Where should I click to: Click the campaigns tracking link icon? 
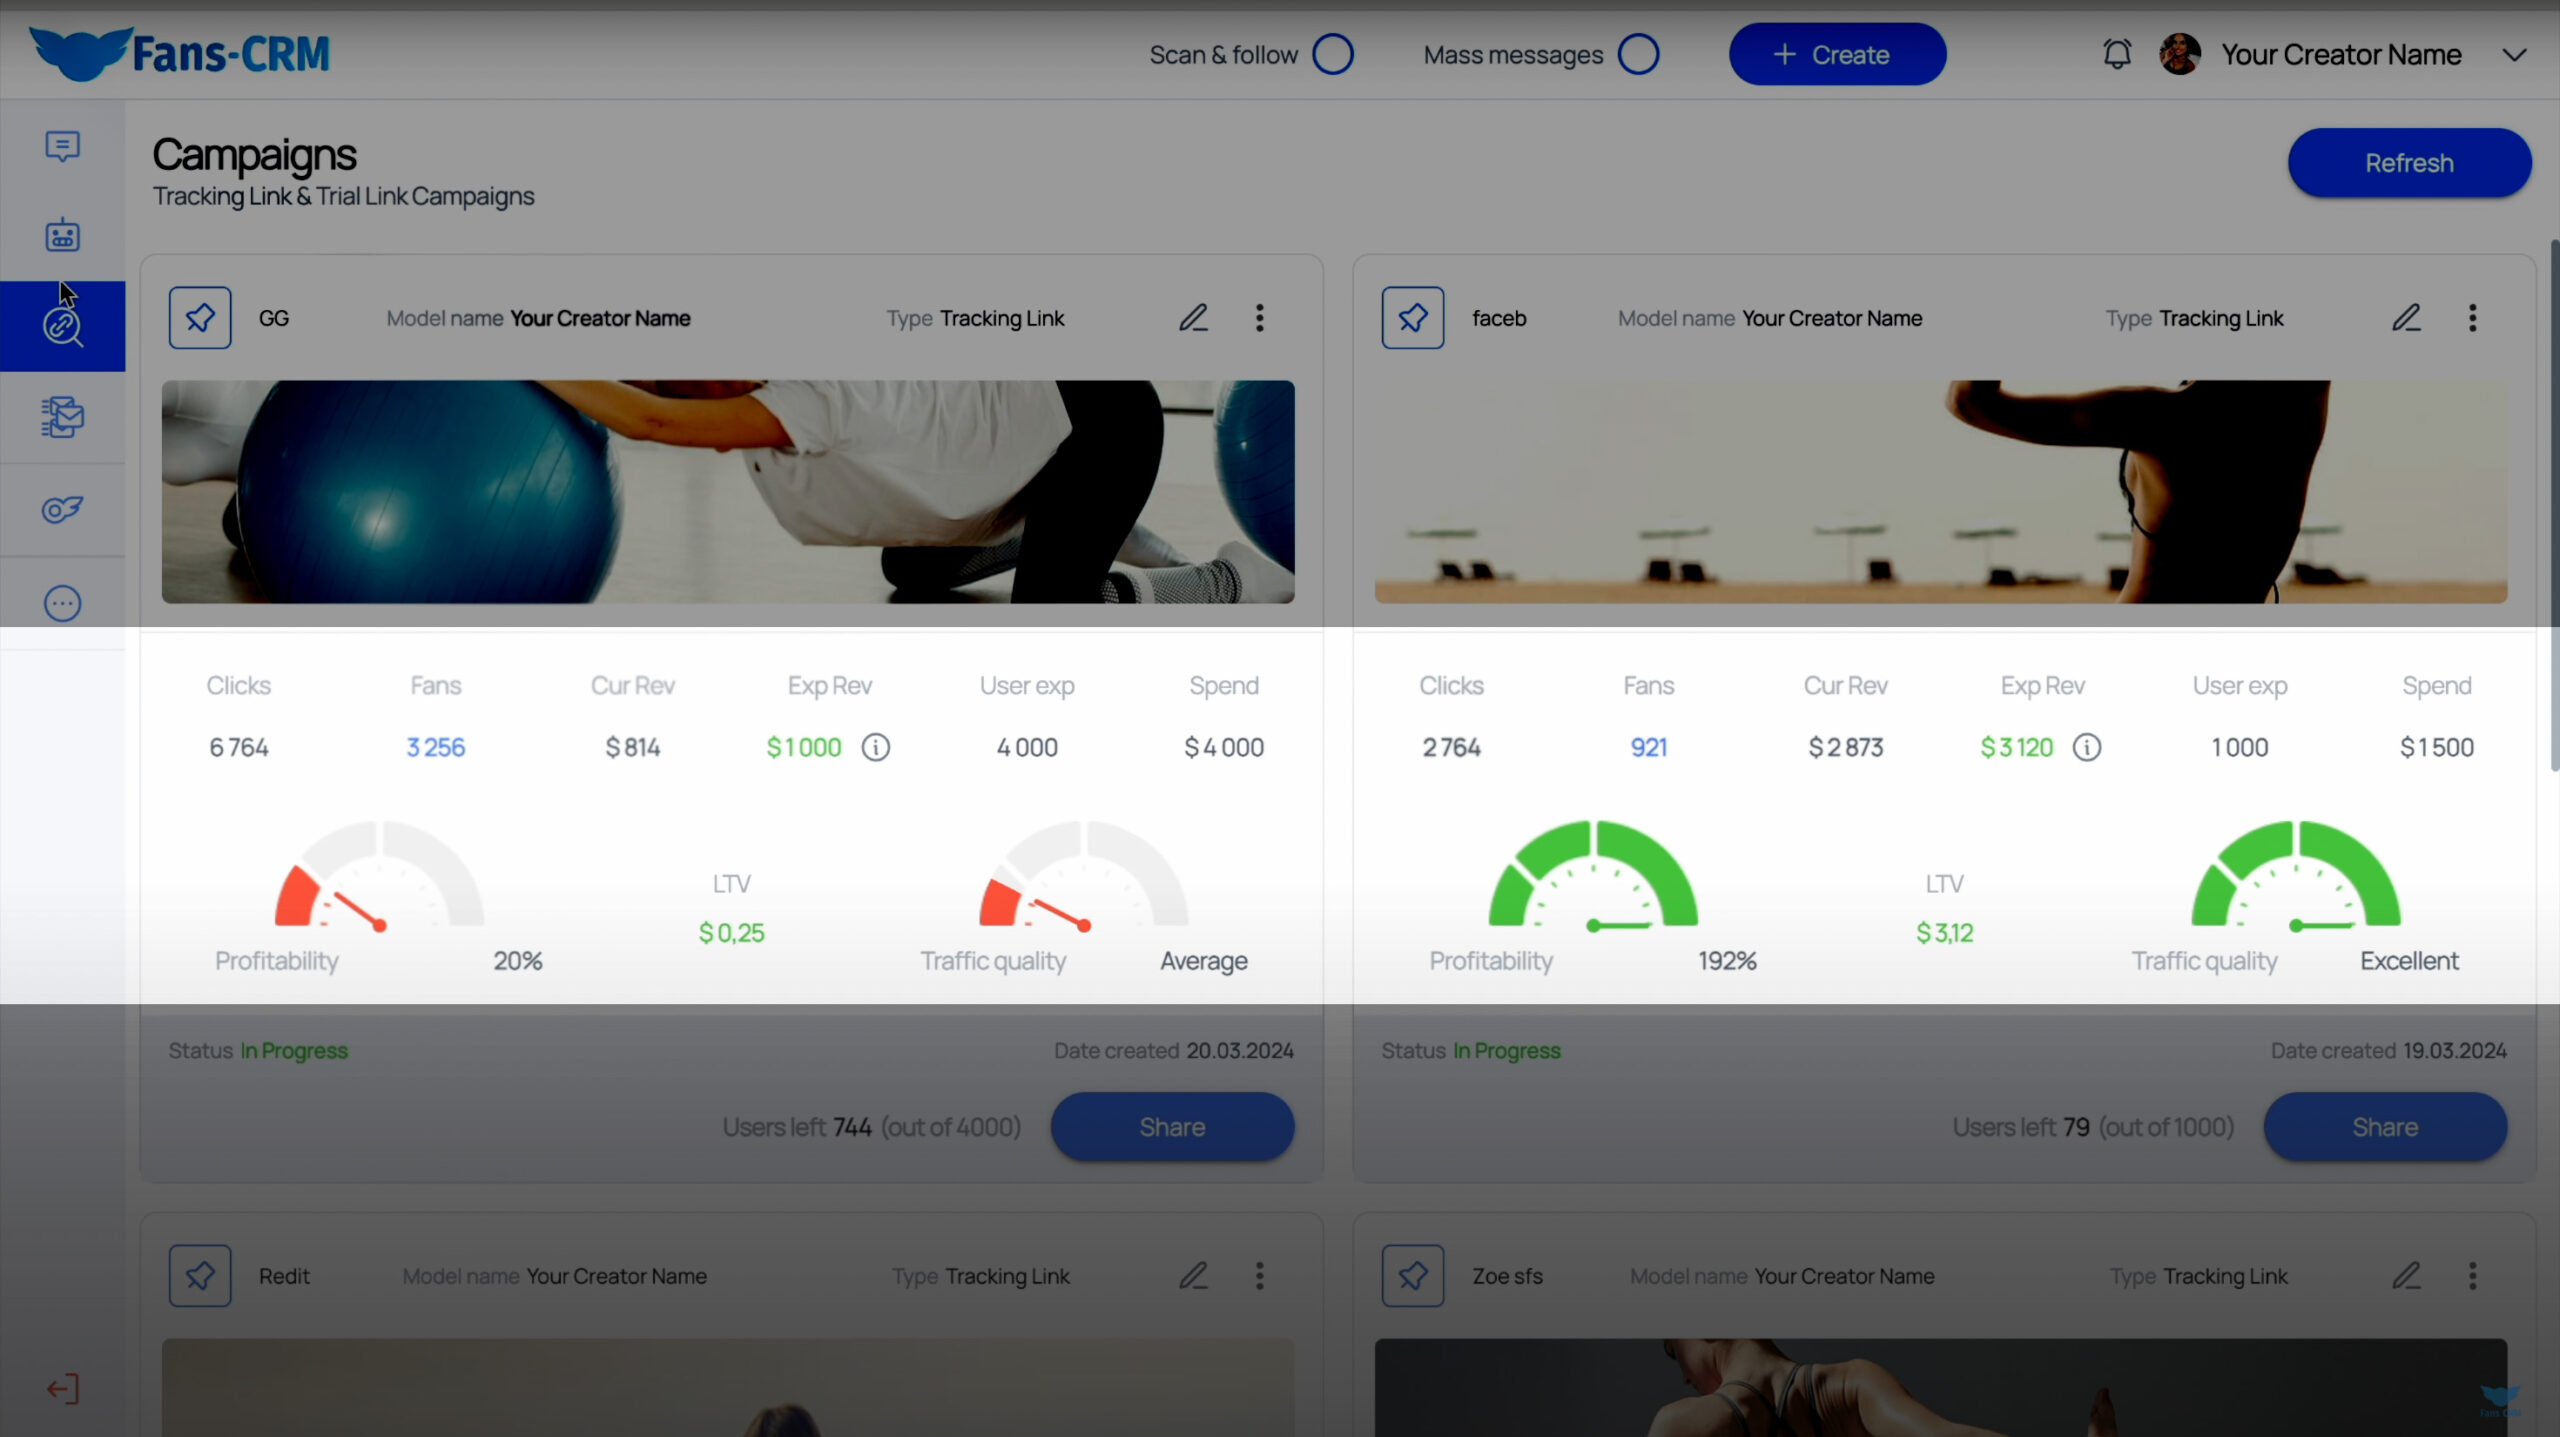[x=62, y=324]
